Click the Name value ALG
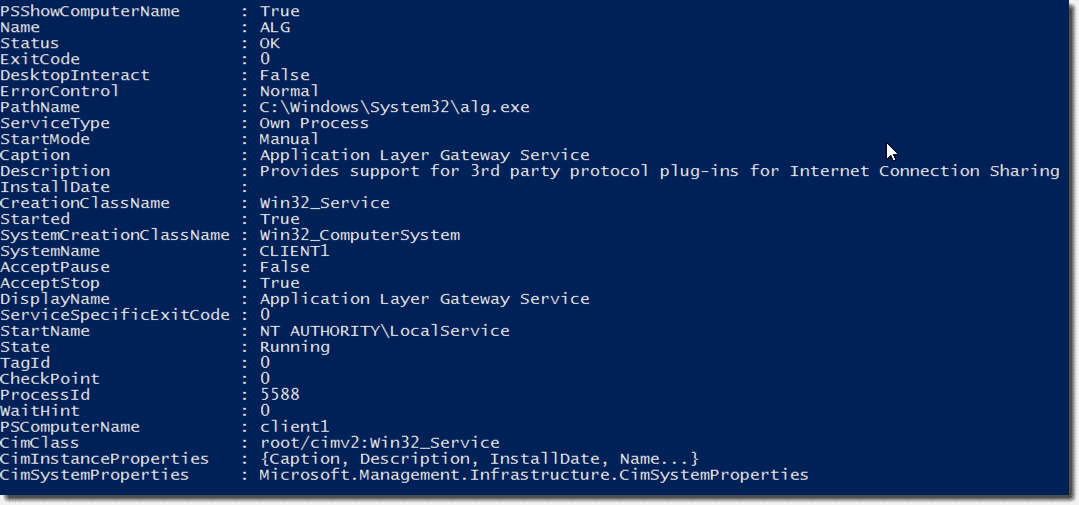The image size is (1079, 505). coord(275,27)
